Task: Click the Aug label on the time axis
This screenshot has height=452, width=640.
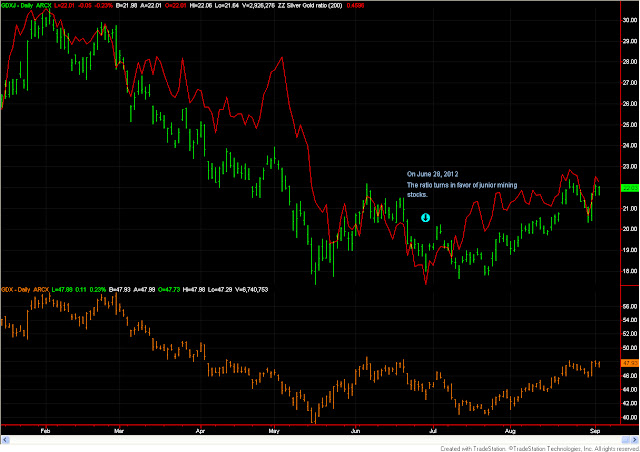Action: pyautogui.click(x=510, y=431)
